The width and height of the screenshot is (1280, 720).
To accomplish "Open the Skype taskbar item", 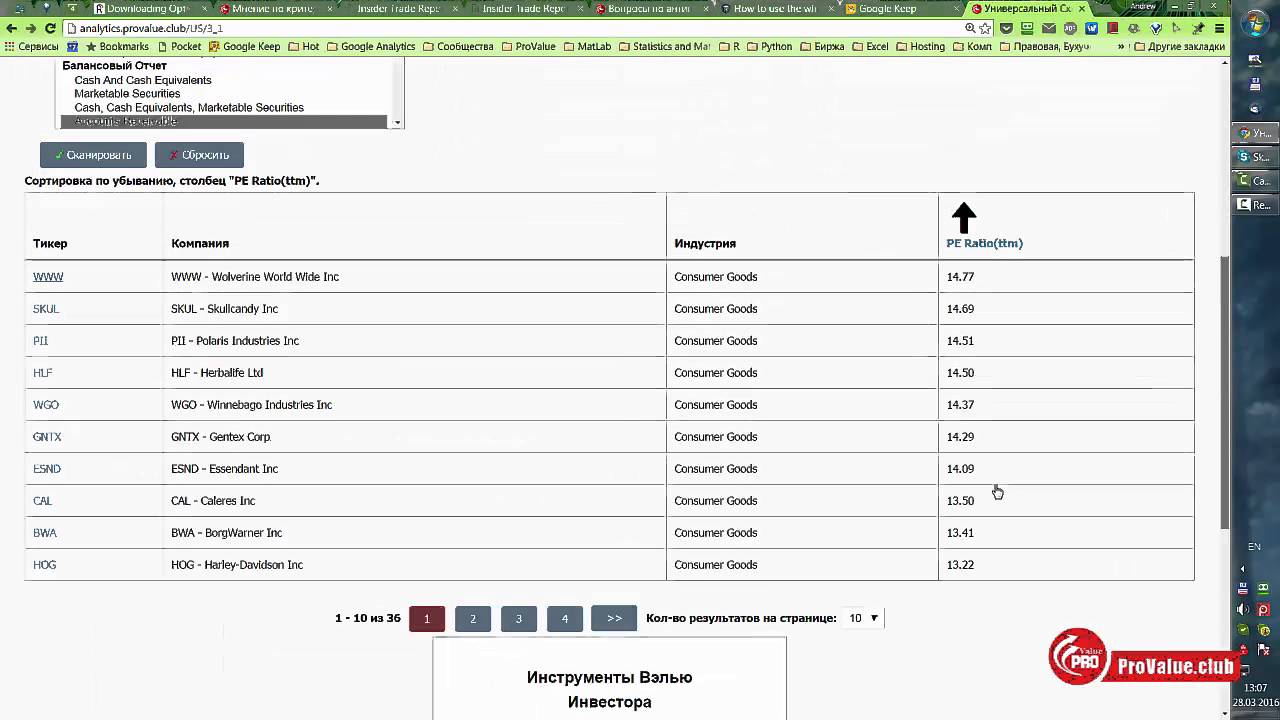I will pyautogui.click(x=1256, y=157).
